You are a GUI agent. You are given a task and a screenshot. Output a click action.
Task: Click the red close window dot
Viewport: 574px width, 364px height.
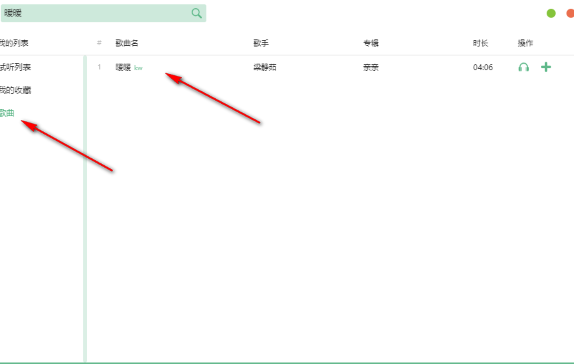[570, 14]
